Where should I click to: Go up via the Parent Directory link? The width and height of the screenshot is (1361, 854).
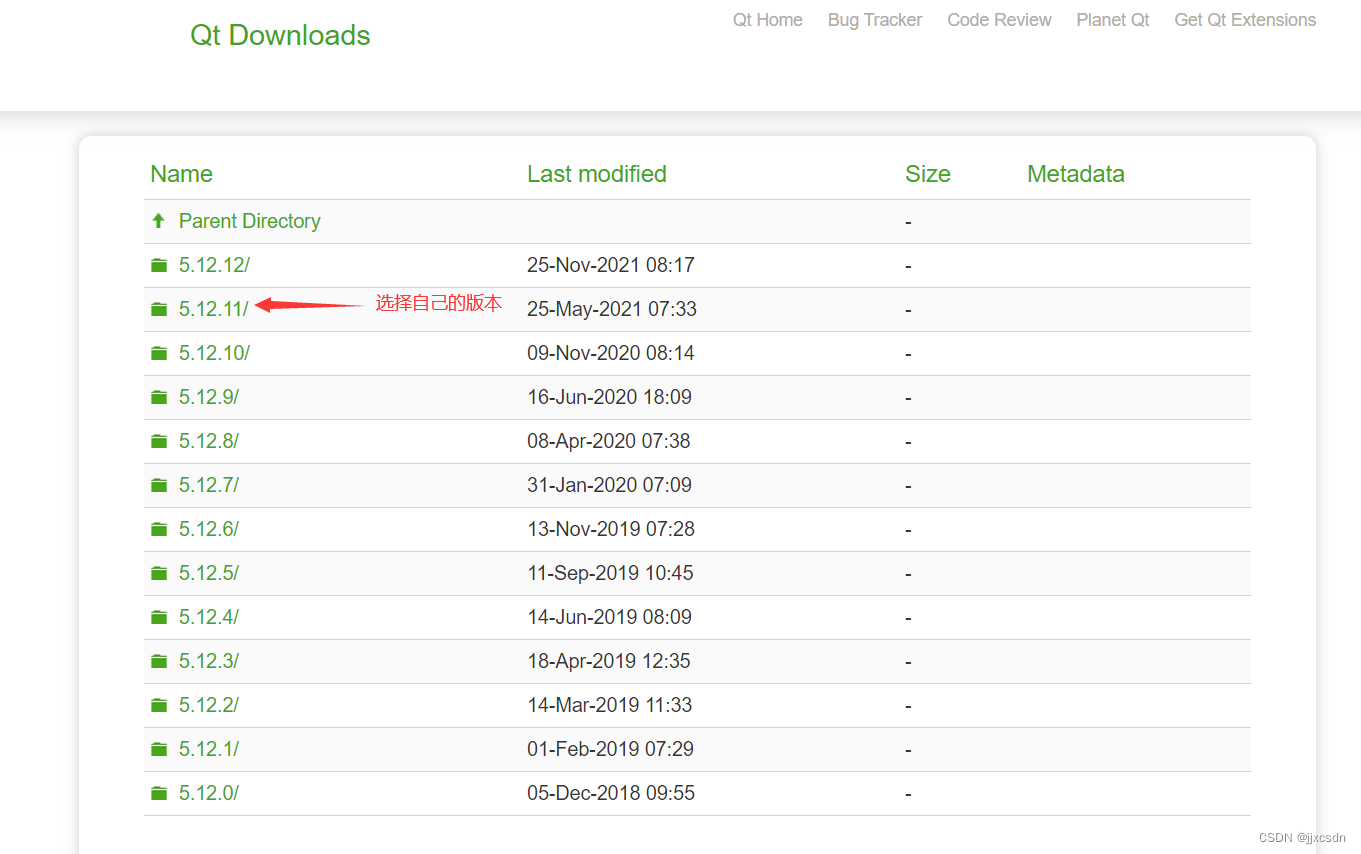250,221
